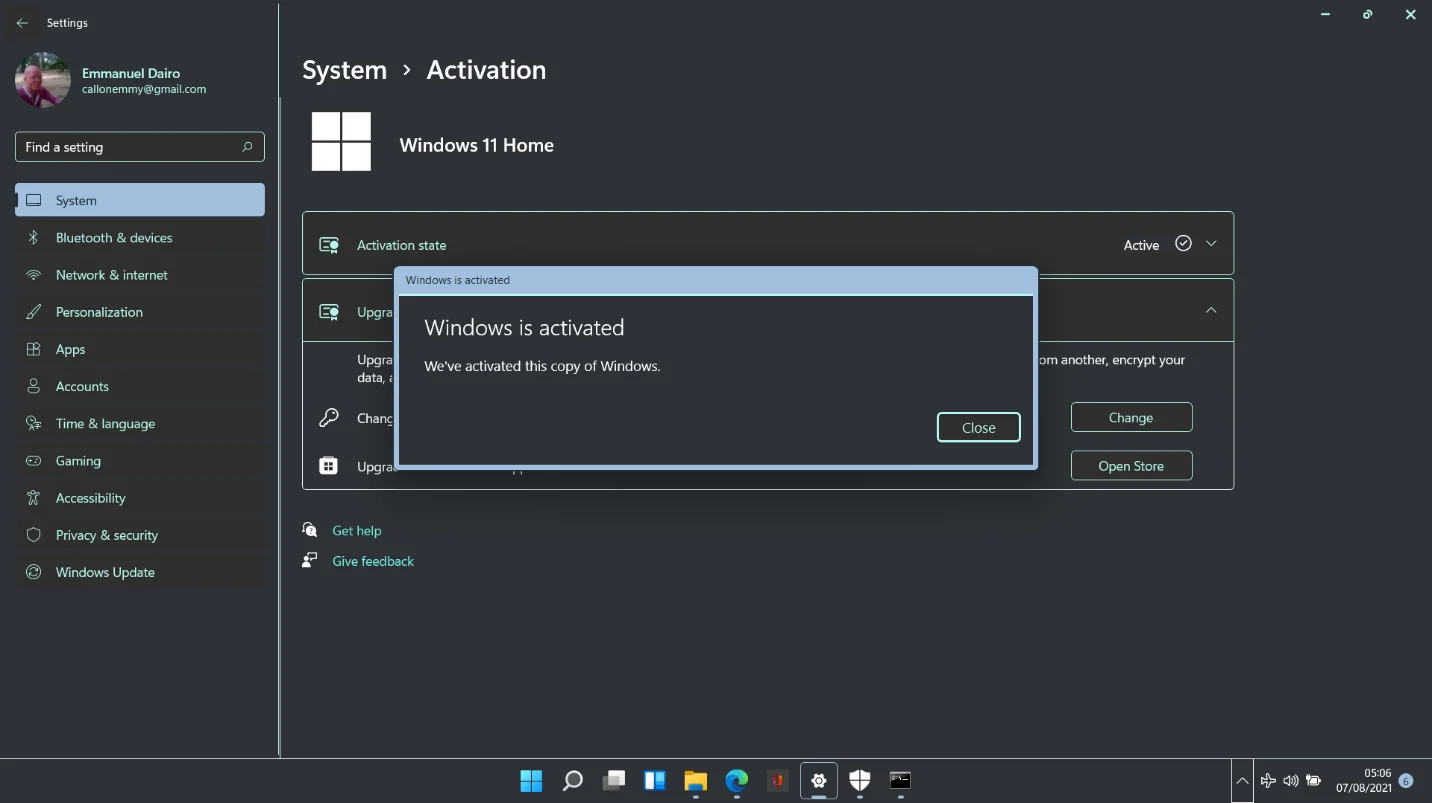
Task: Click the search magnifier in Find a setting
Action: click(x=247, y=147)
